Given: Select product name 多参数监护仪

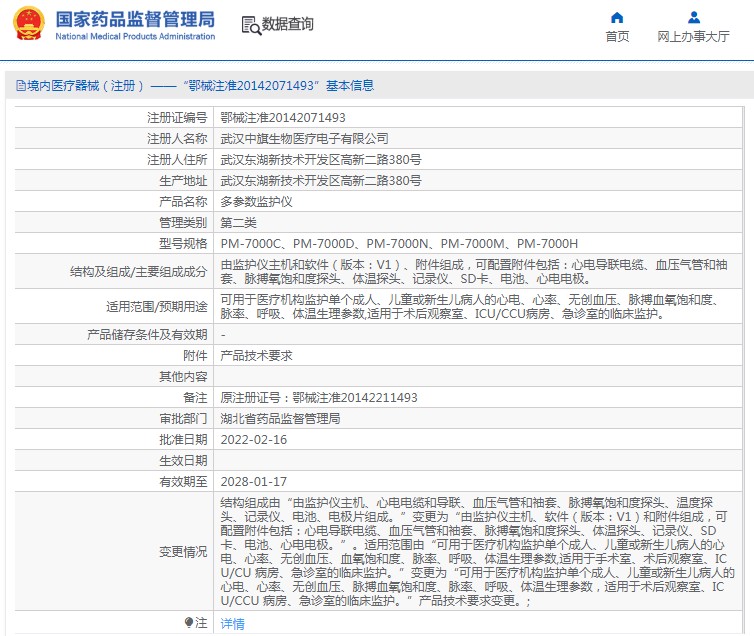Looking at the screenshot, I should click(256, 202).
